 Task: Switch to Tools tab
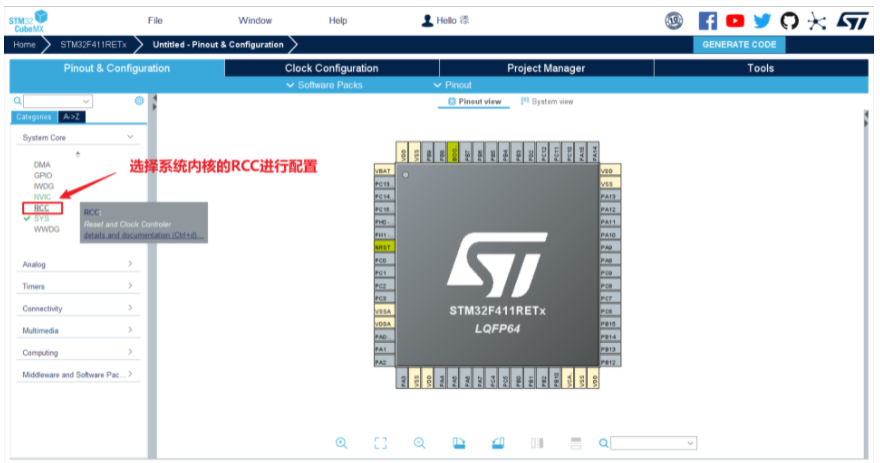(x=760, y=68)
